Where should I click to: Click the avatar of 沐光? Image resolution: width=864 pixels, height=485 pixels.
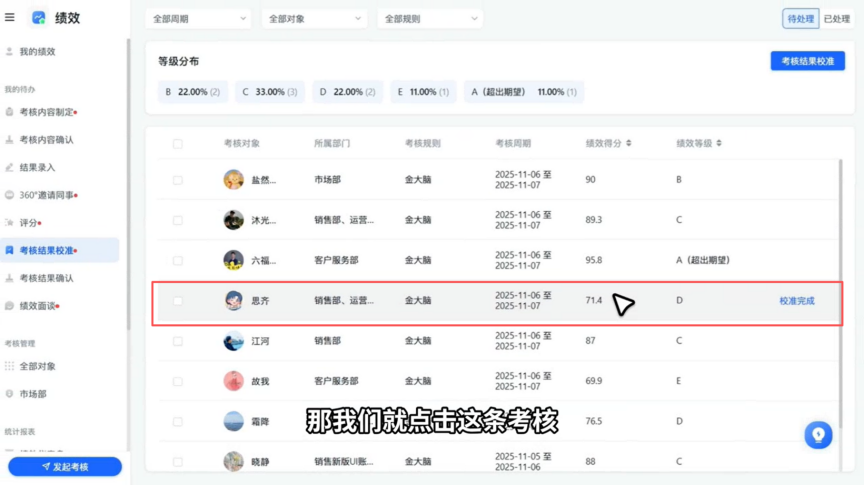234,220
